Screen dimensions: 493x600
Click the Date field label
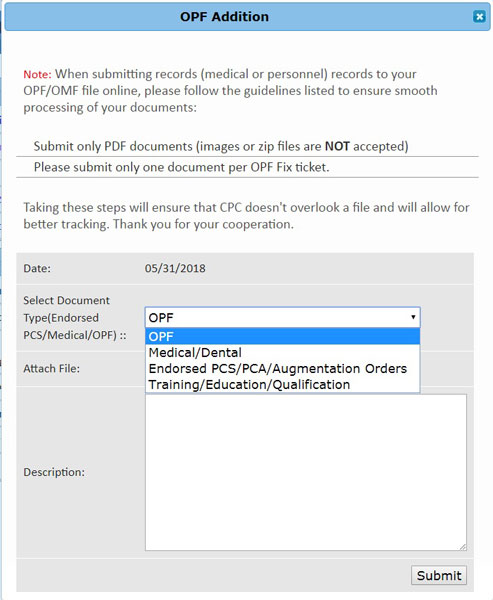[x=37, y=268]
